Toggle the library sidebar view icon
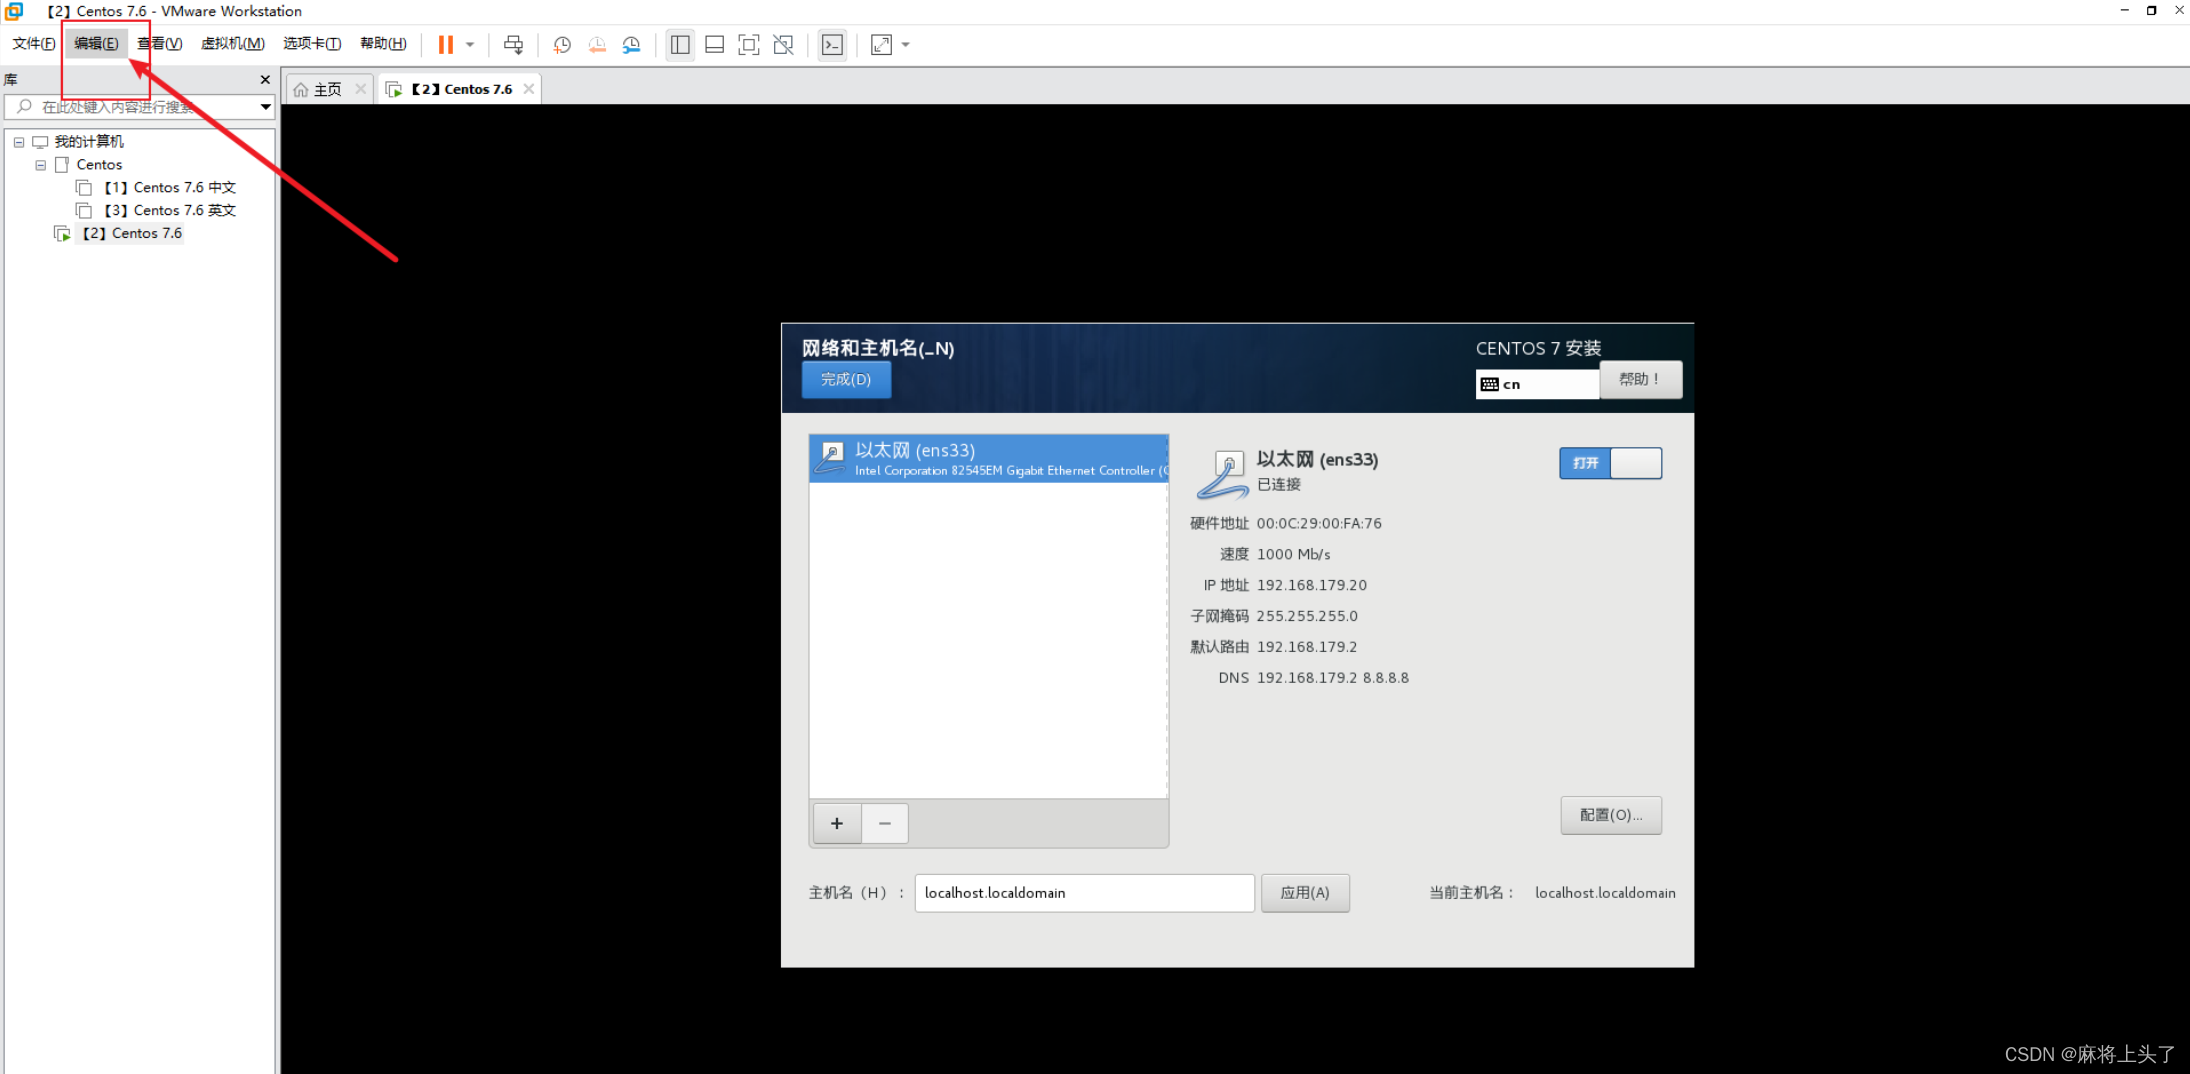Viewport: 2190px width, 1074px height. [x=680, y=45]
